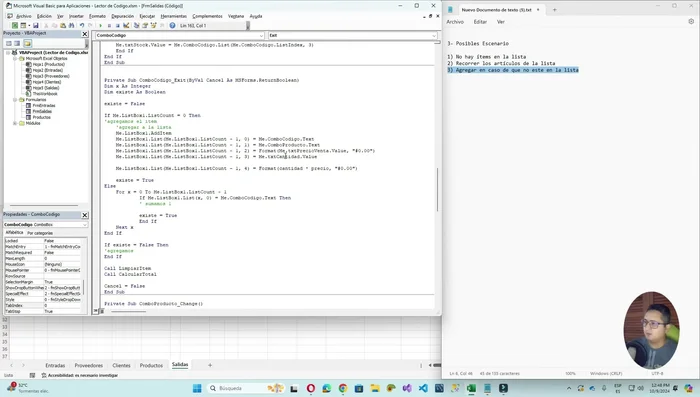This screenshot has width=700, height=397.
Task: Click the horizontal scrollbar in code window
Action: click(x=129, y=311)
